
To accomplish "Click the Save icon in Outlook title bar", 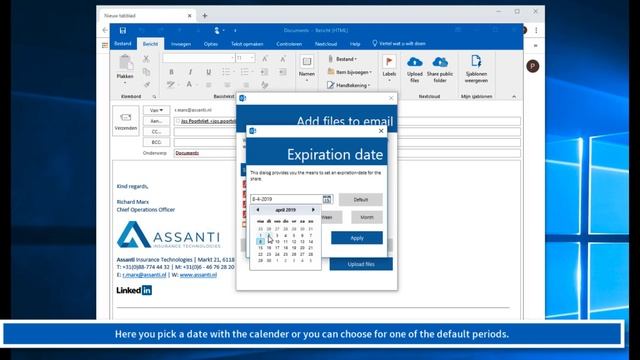I will coord(122,30).
